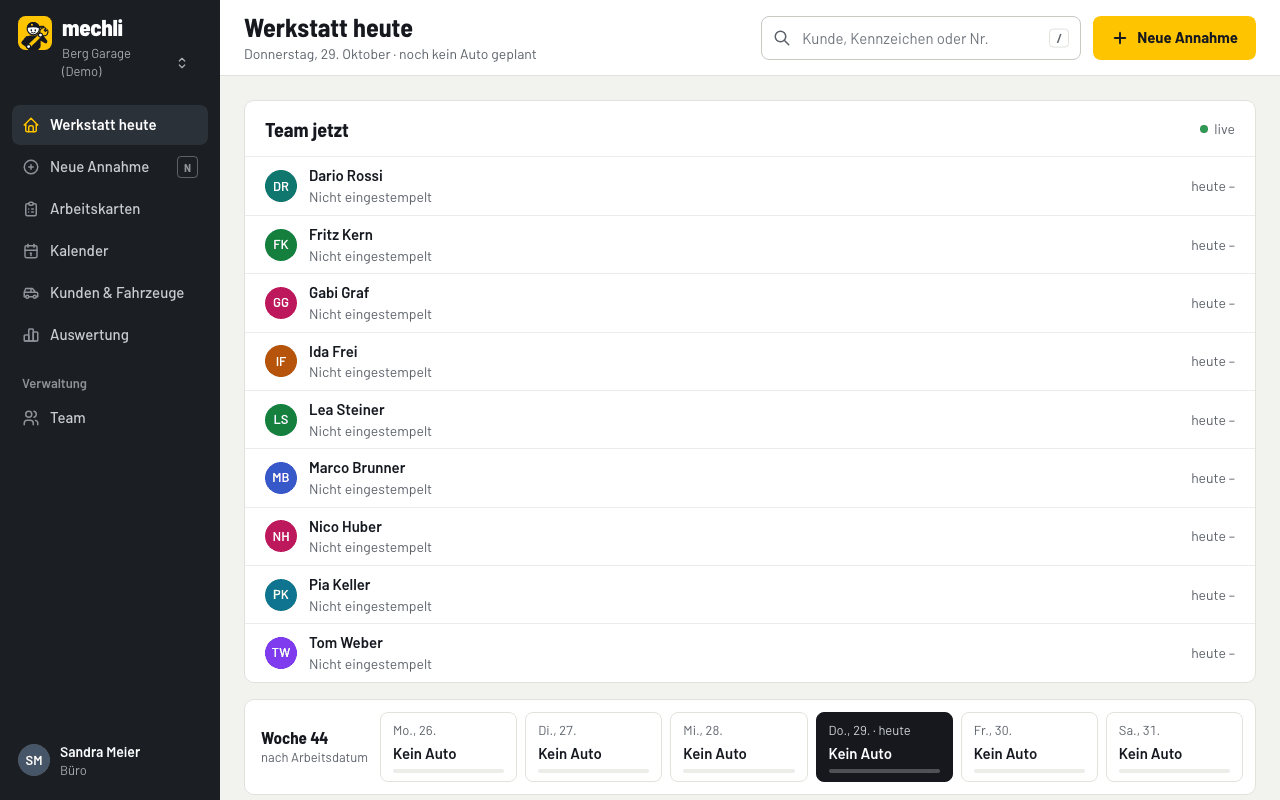Click the DR avatar of Dario Rossi
The width and height of the screenshot is (1280, 800).
[x=281, y=186]
